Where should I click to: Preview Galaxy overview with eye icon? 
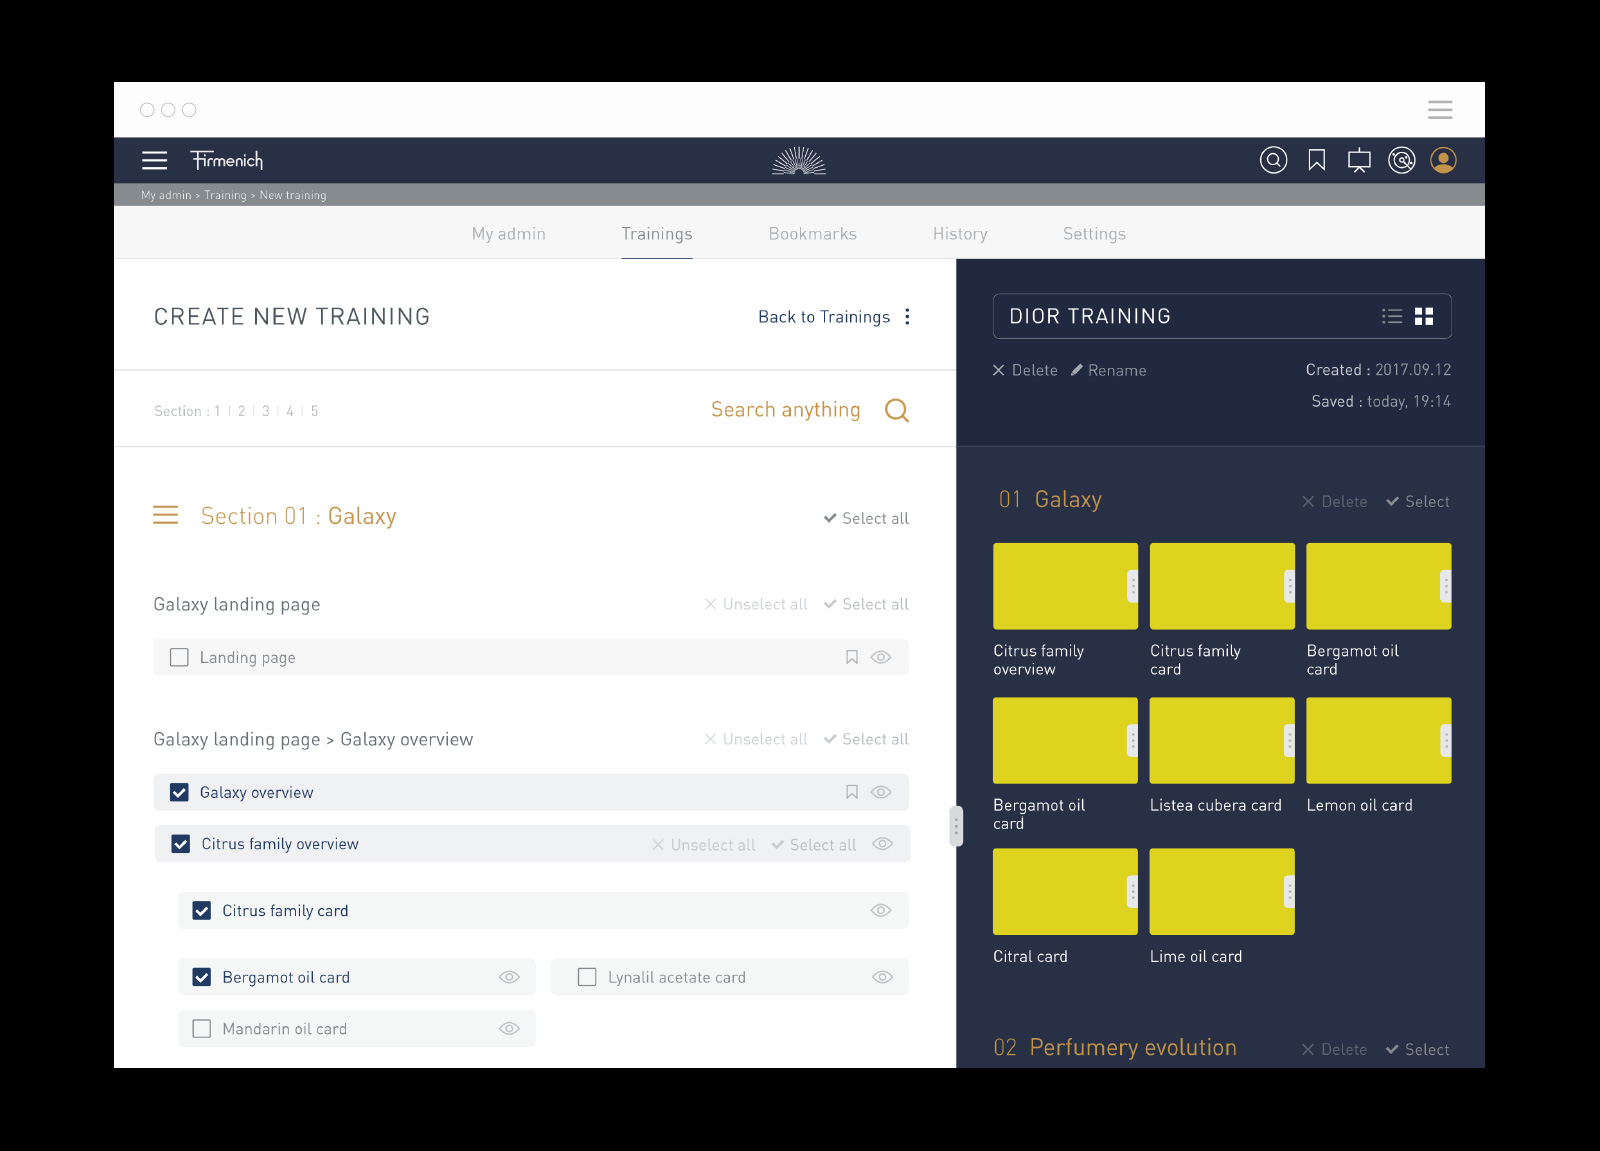coord(881,792)
